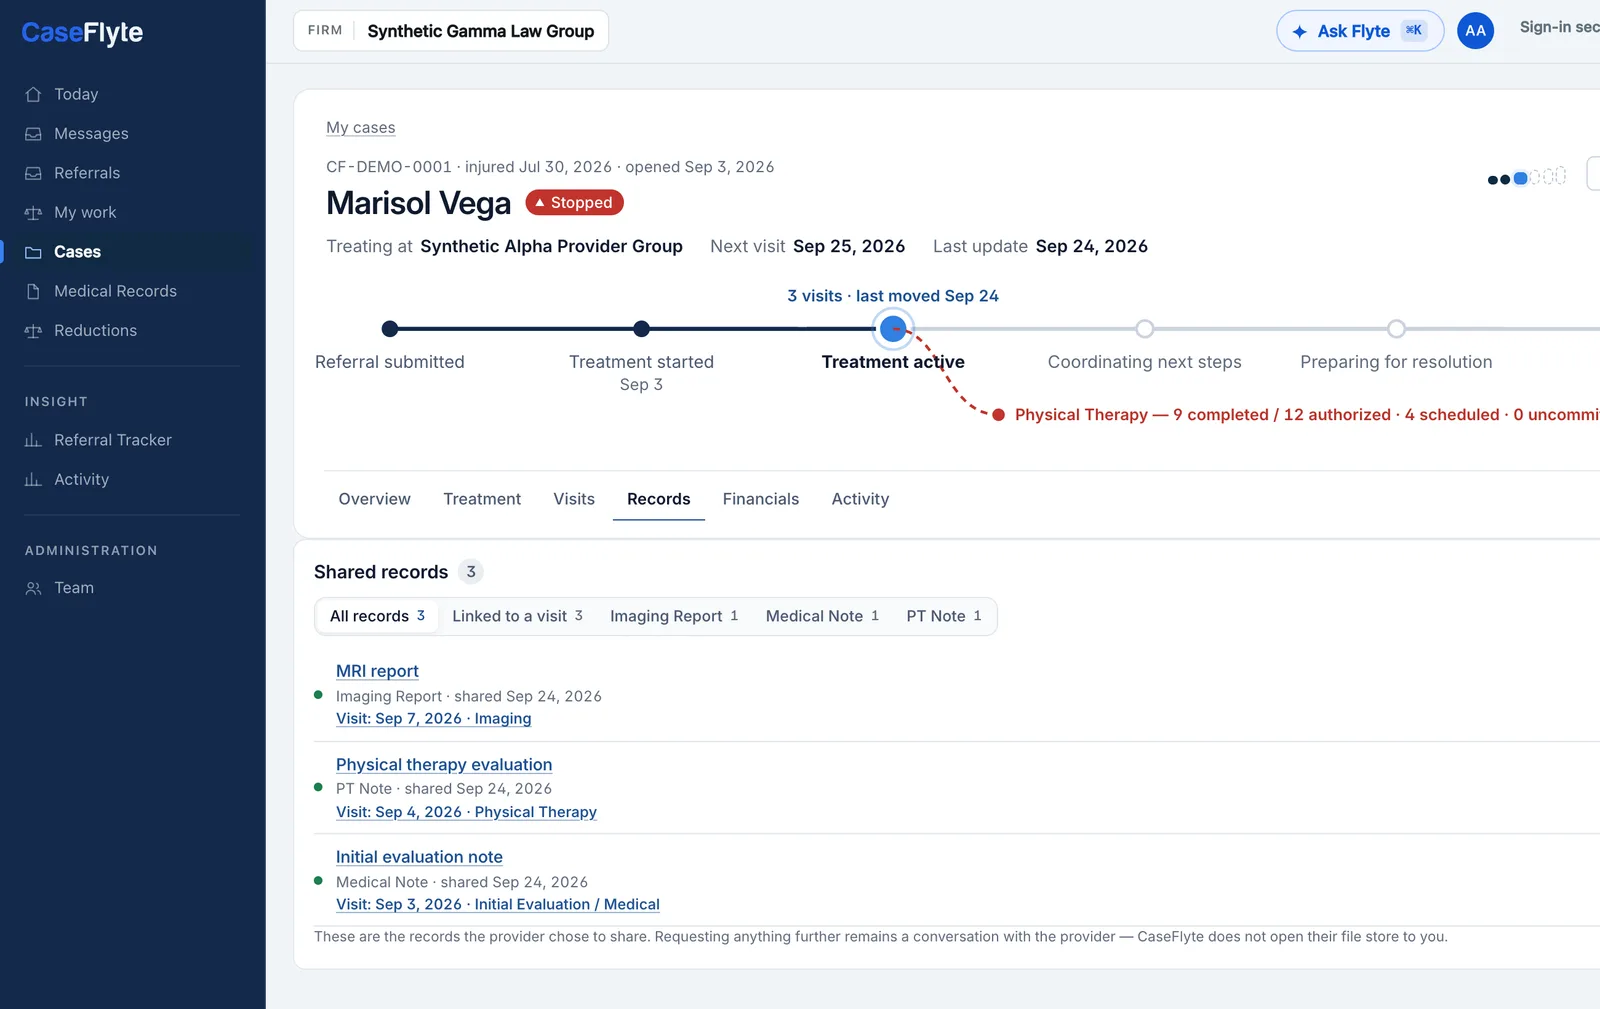Open the AA user avatar
The height and width of the screenshot is (1009, 1600).
(x=1475, y=31)
